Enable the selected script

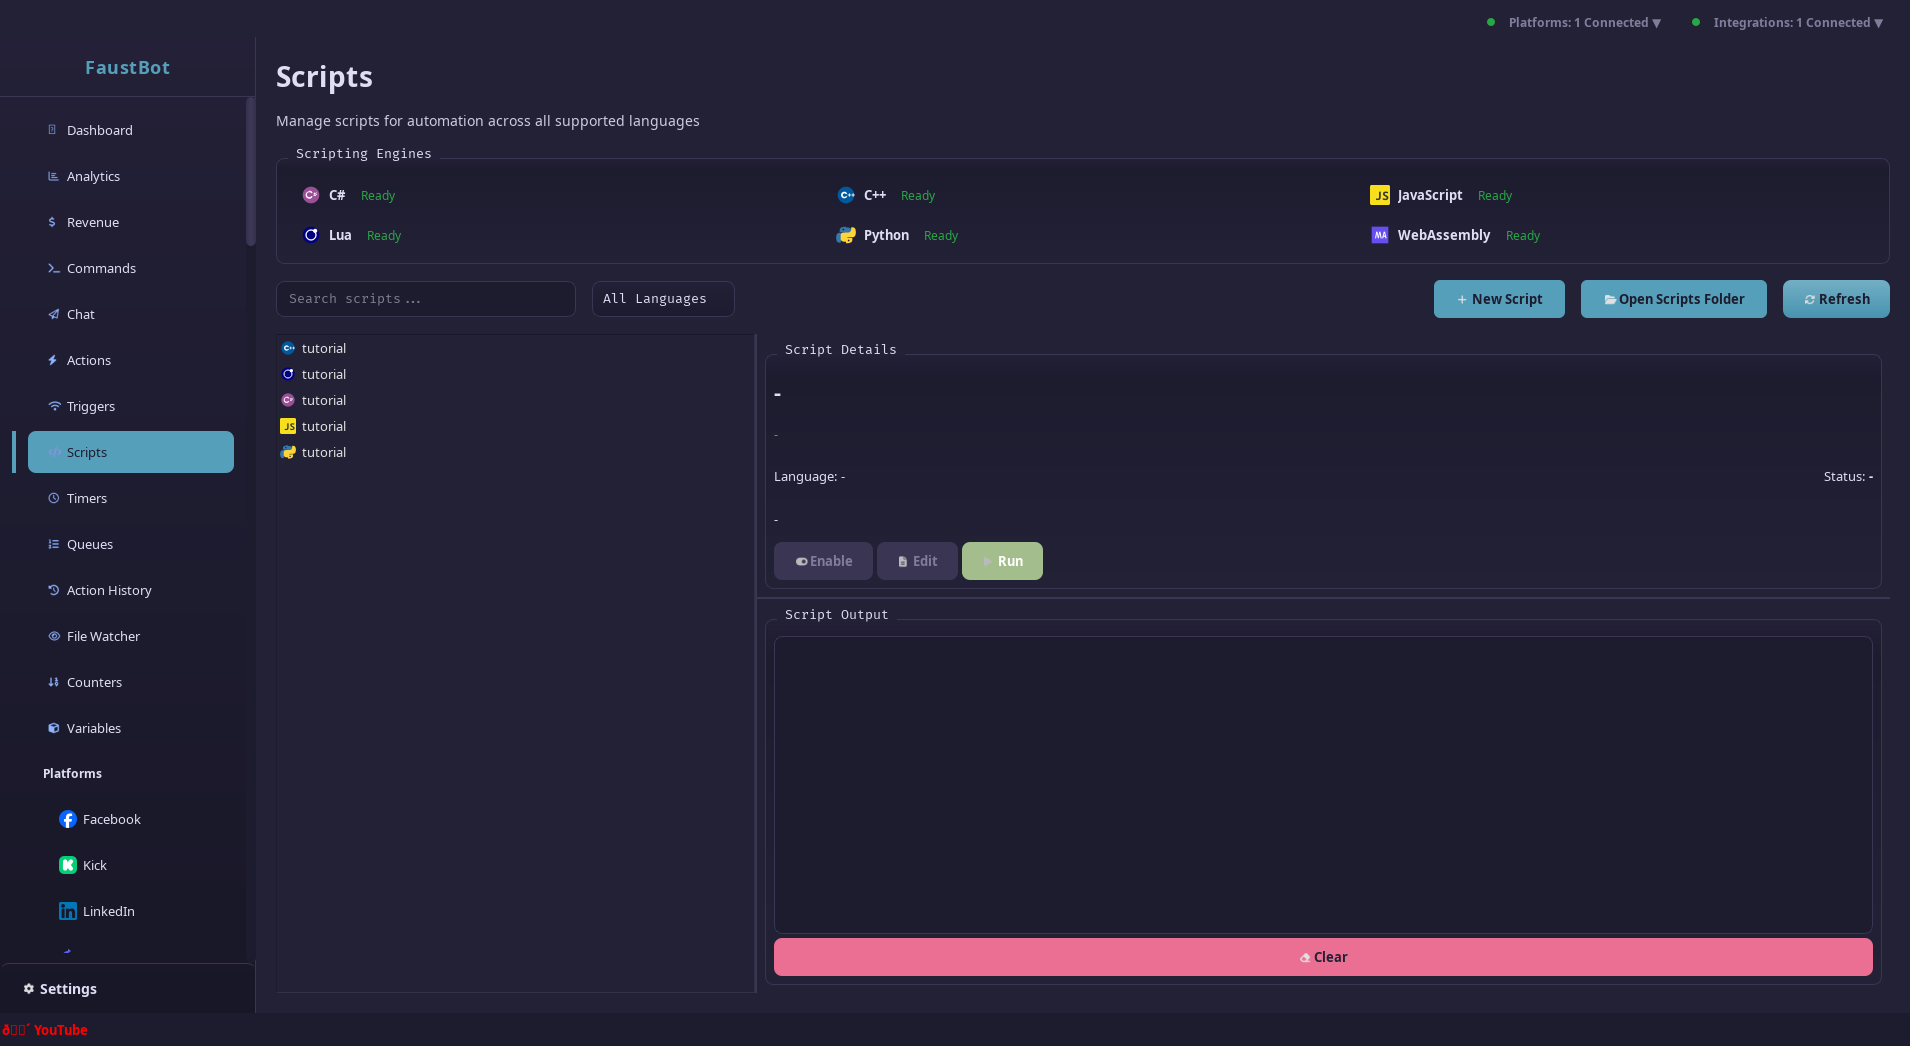point(822,561)
